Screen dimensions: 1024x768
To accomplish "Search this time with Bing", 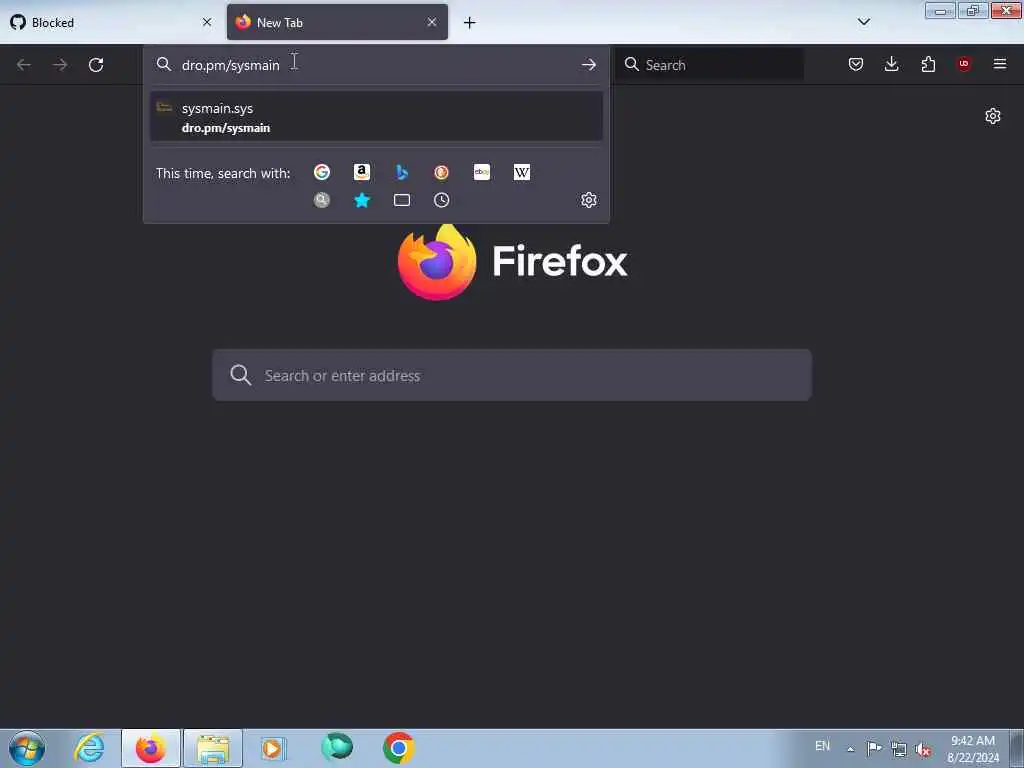I will click(402, 172).
